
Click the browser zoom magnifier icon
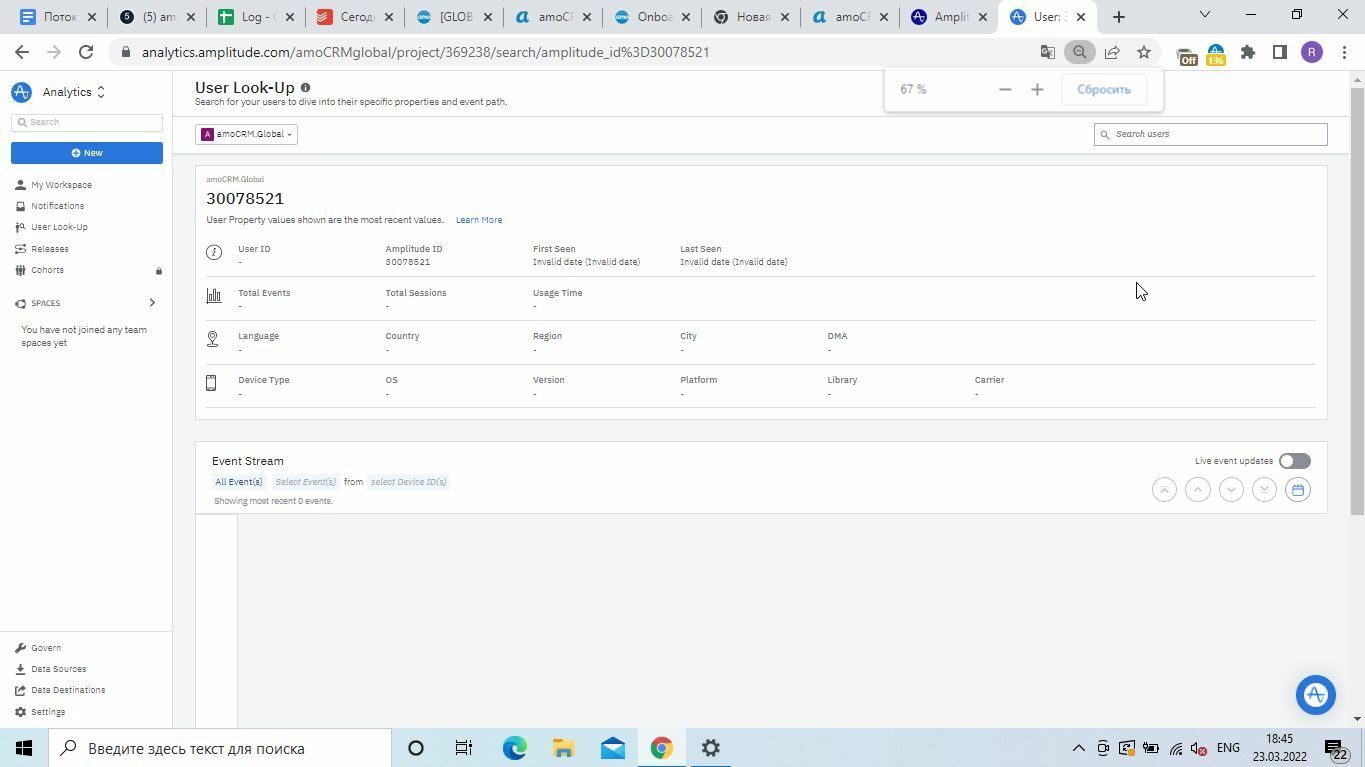1079,52
